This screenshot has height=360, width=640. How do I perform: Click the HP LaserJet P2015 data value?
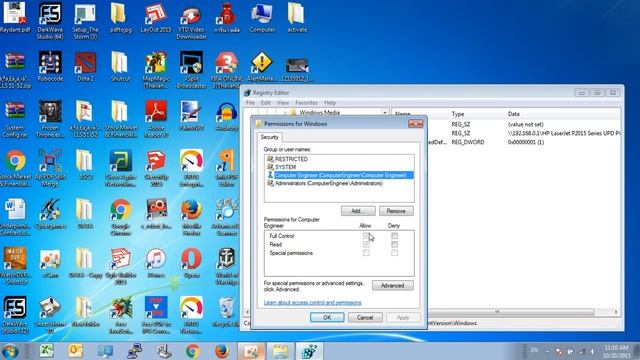click(564, 133)
